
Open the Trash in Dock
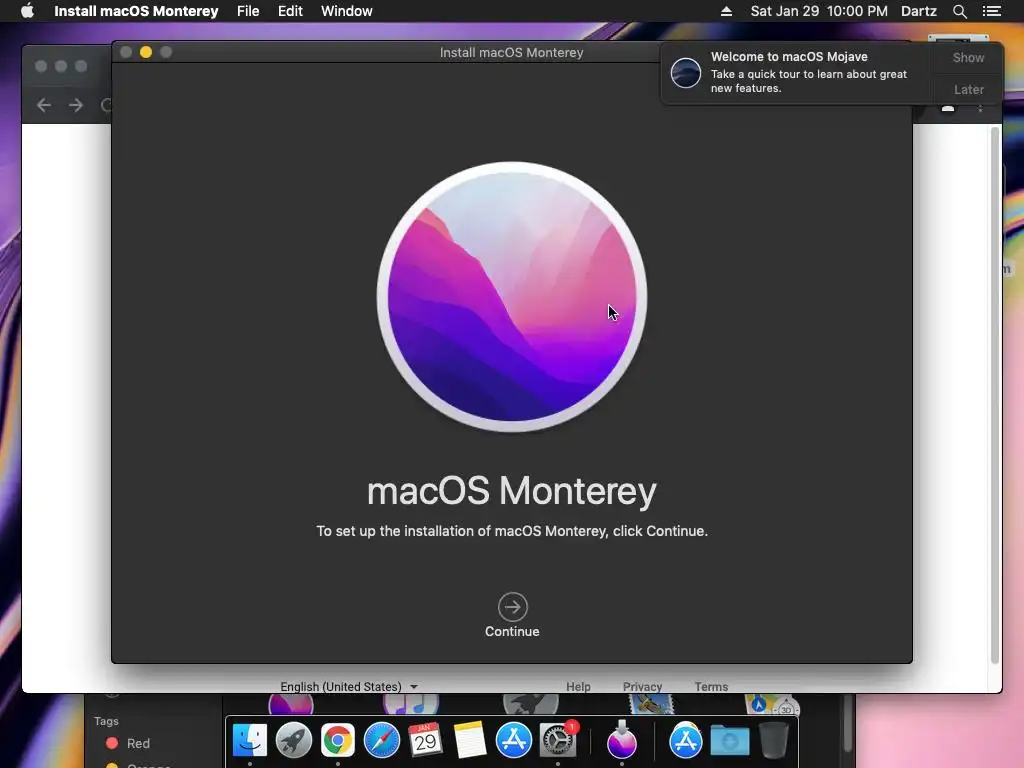click(774, 740)
